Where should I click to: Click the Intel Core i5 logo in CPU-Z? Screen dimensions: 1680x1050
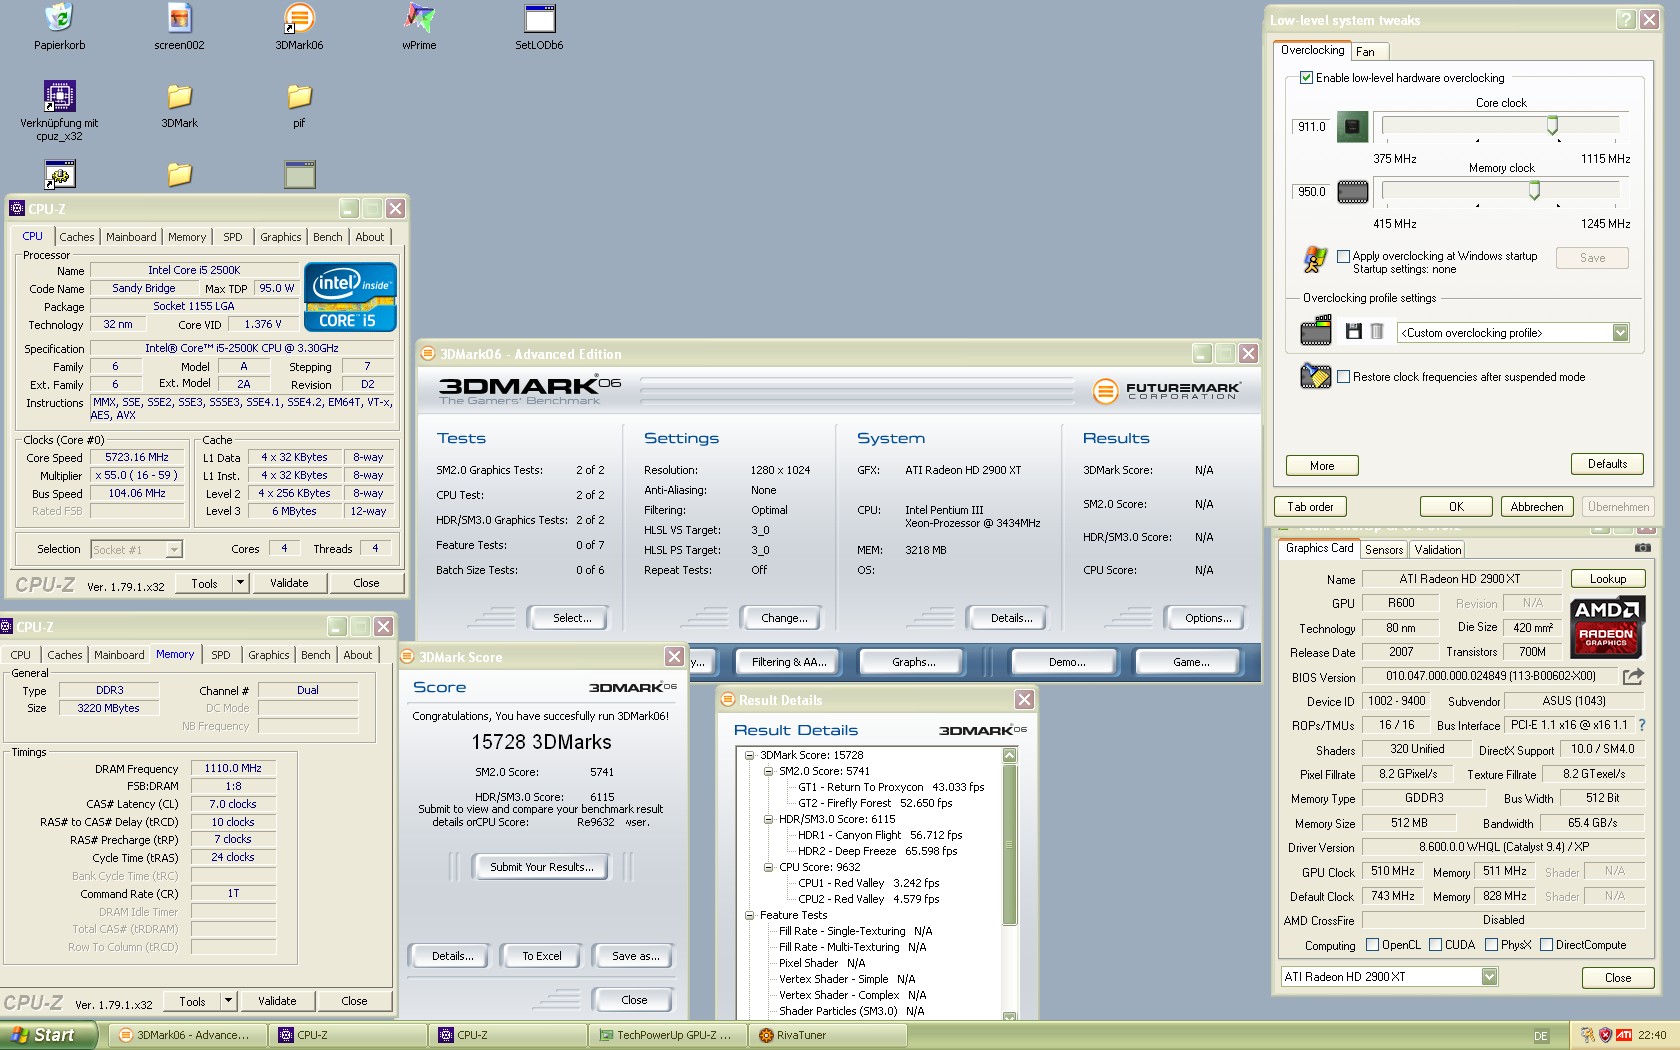click(350, 297)
